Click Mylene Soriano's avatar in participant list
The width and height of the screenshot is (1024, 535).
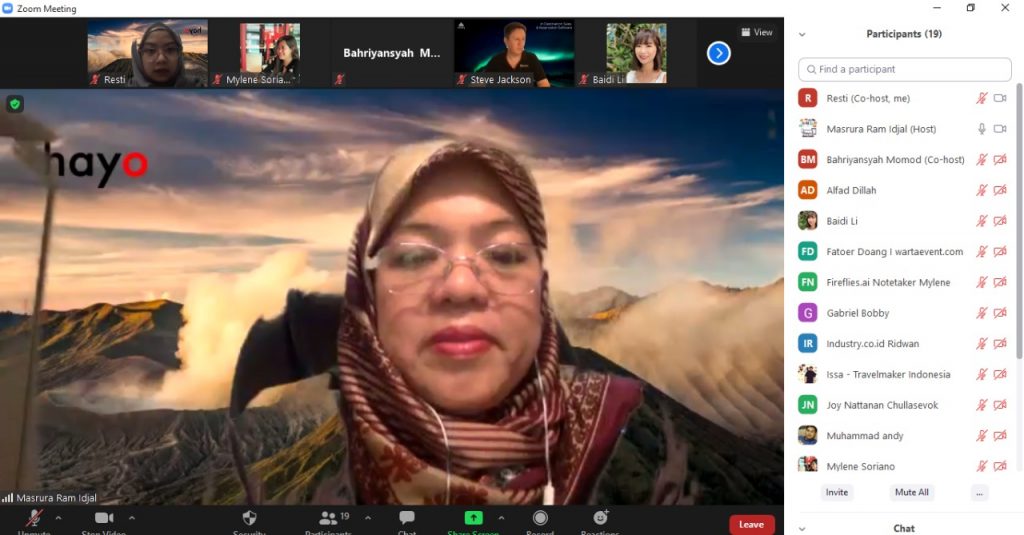click(x=808, y=465)
